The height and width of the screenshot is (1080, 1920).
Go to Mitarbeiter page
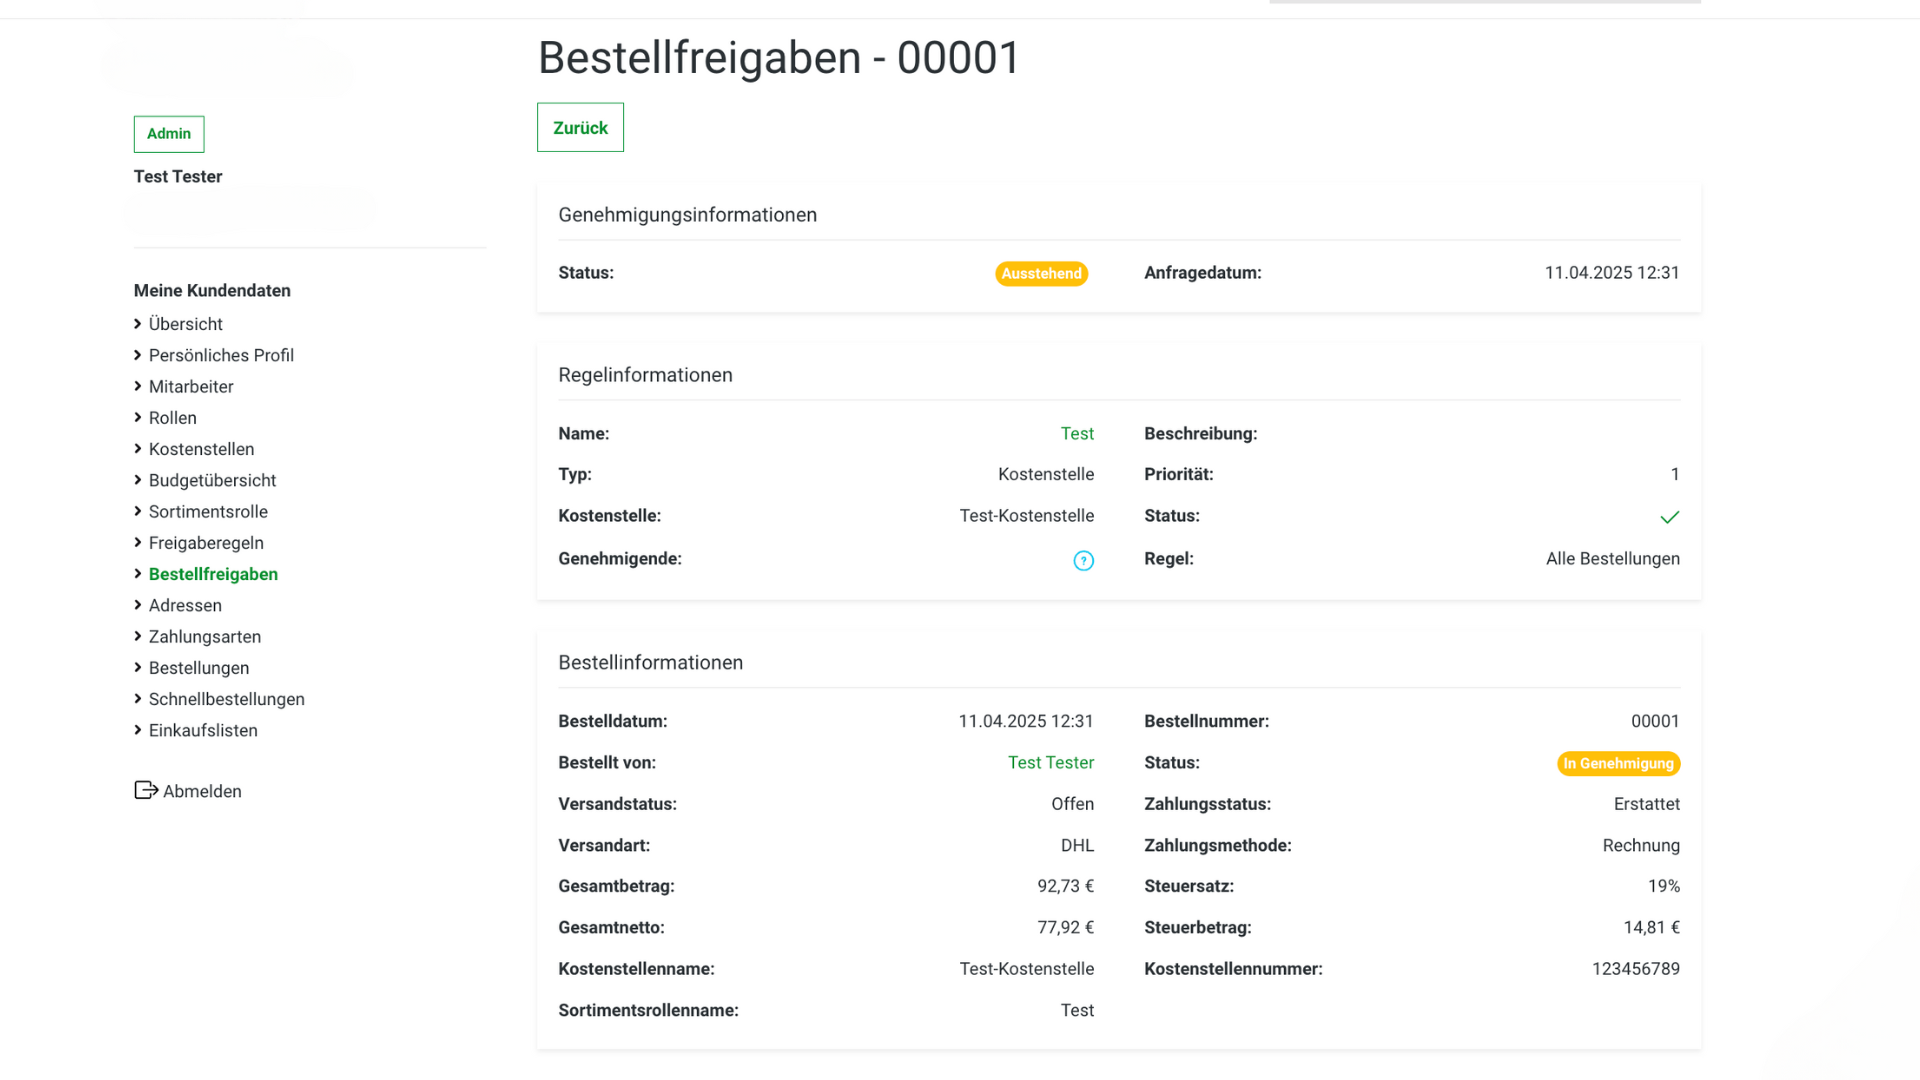(191, 387)
